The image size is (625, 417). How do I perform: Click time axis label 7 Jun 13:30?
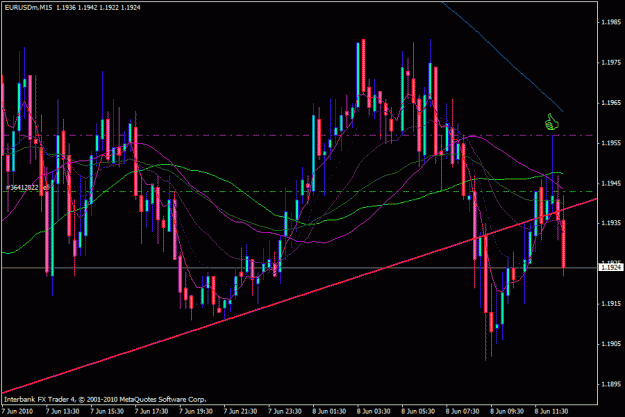click(62, 411)
